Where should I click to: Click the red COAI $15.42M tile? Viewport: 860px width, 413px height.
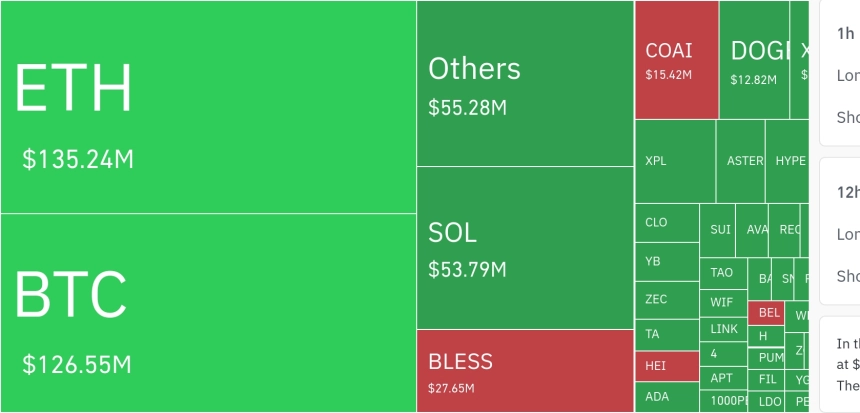676,60
